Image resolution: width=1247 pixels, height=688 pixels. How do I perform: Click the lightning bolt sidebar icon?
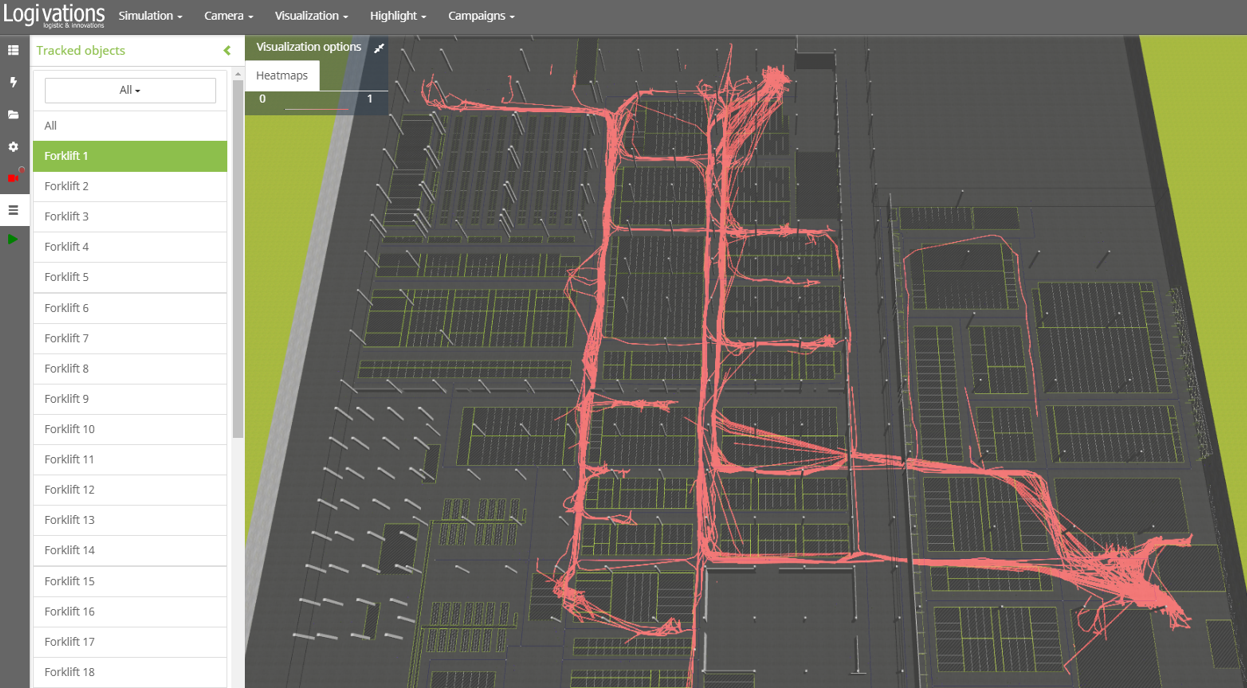tap(13, 82)
